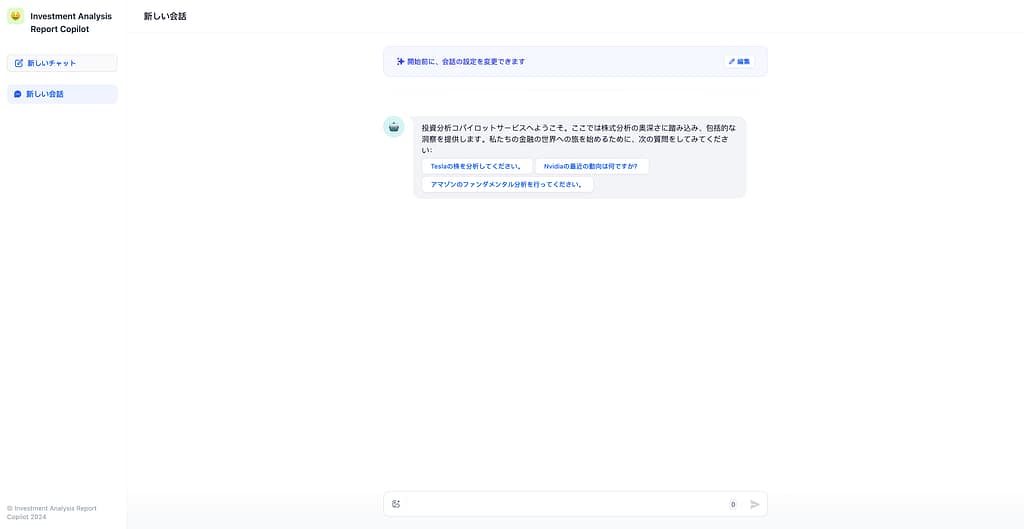Click the send message arrow icon
Screen dimensions: 1024x529
point(755,504)
